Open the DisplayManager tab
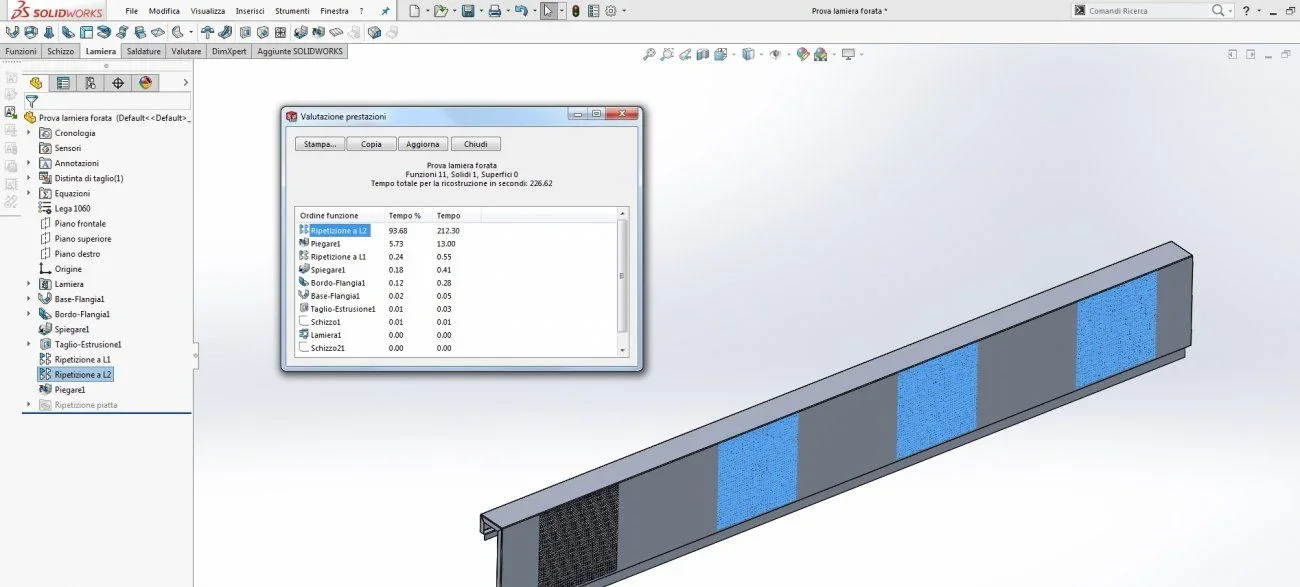The height and width of the screenshot is (587, 1300). 145,83
